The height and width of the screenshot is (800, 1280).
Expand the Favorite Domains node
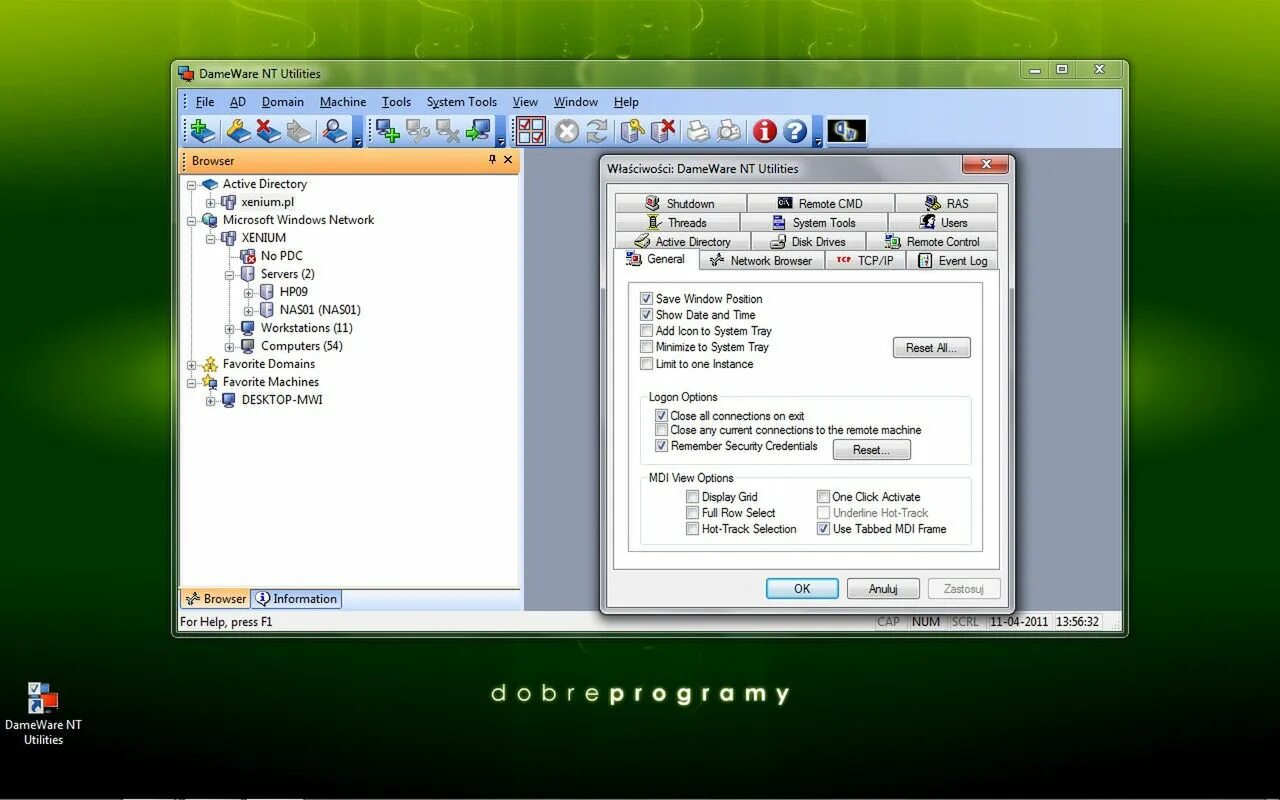coord(191,364)
